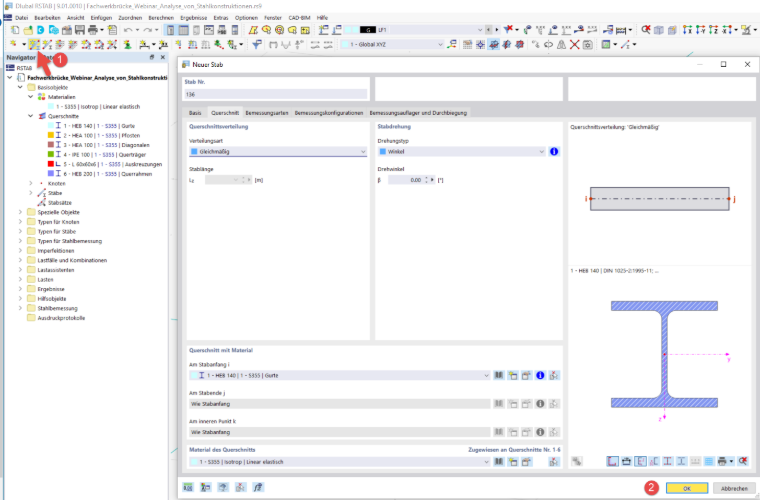Click the New model document icon
Image resolution: width=760 pixels, height=500 pixels.
(15, 30)
